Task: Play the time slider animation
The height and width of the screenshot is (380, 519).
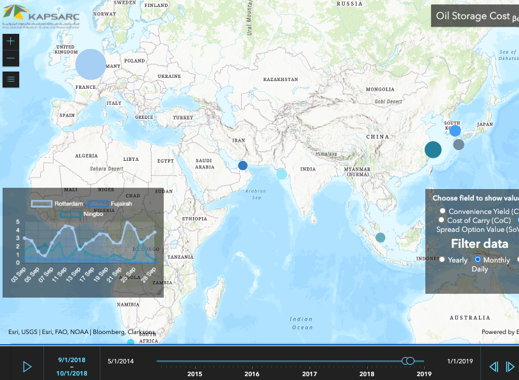Action: pos(27,367)
